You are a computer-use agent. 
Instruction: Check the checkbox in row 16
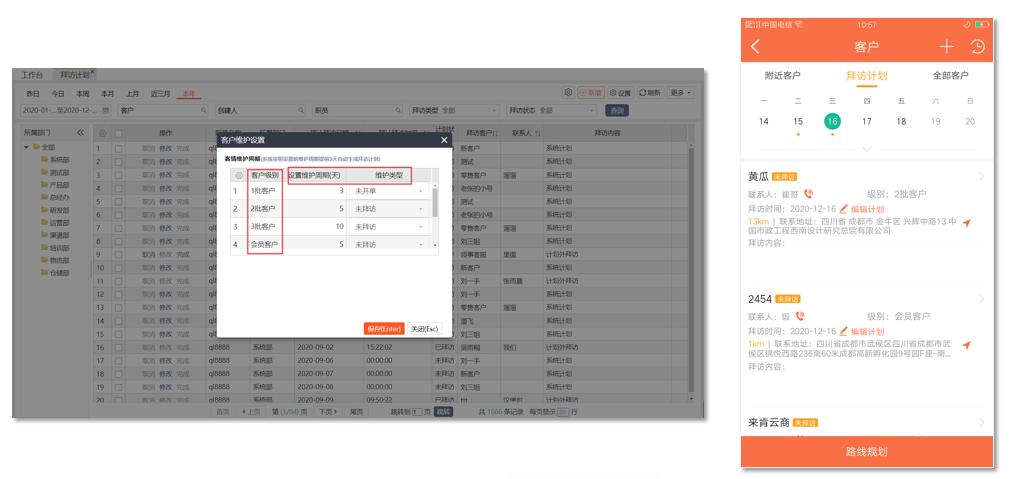click(118, 347)
